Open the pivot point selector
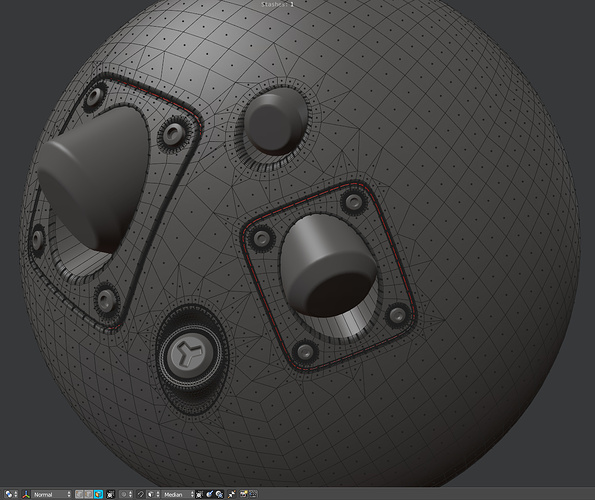 pyautogui.click(x=11, y=494)
